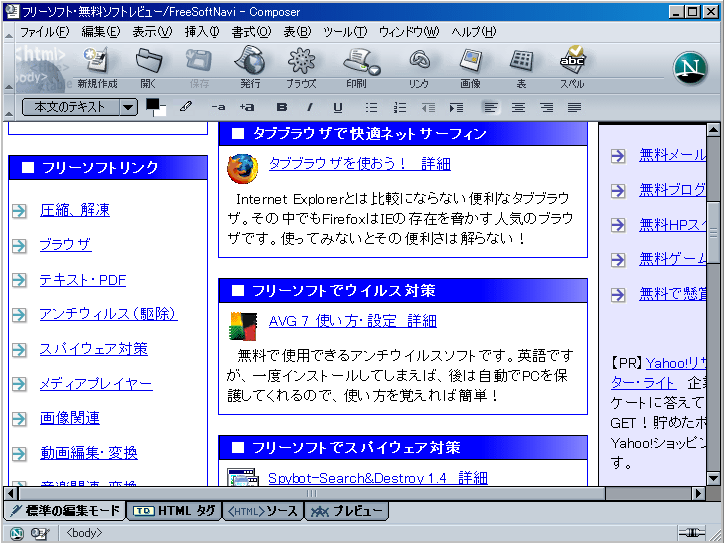
Task: Click the アンチウィルス(駆除) link
Action: pyautogui.click(x=109, y=314)
